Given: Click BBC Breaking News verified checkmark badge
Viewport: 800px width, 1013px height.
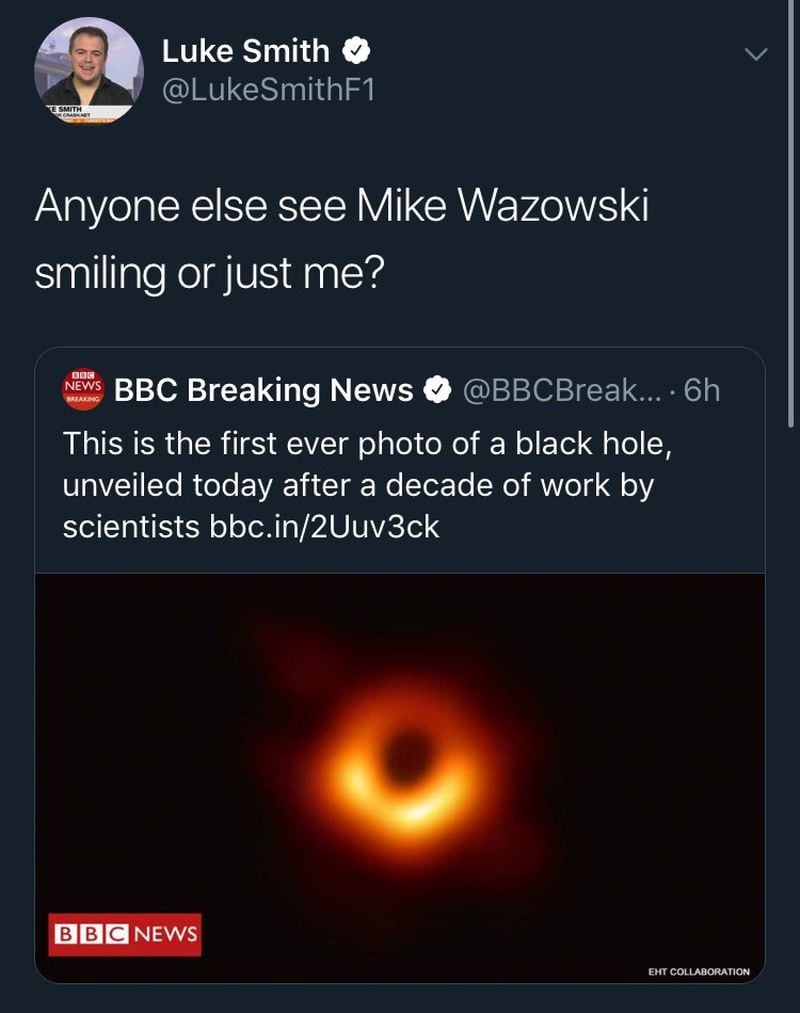Looking at the screenshot, I should [437, 390].
